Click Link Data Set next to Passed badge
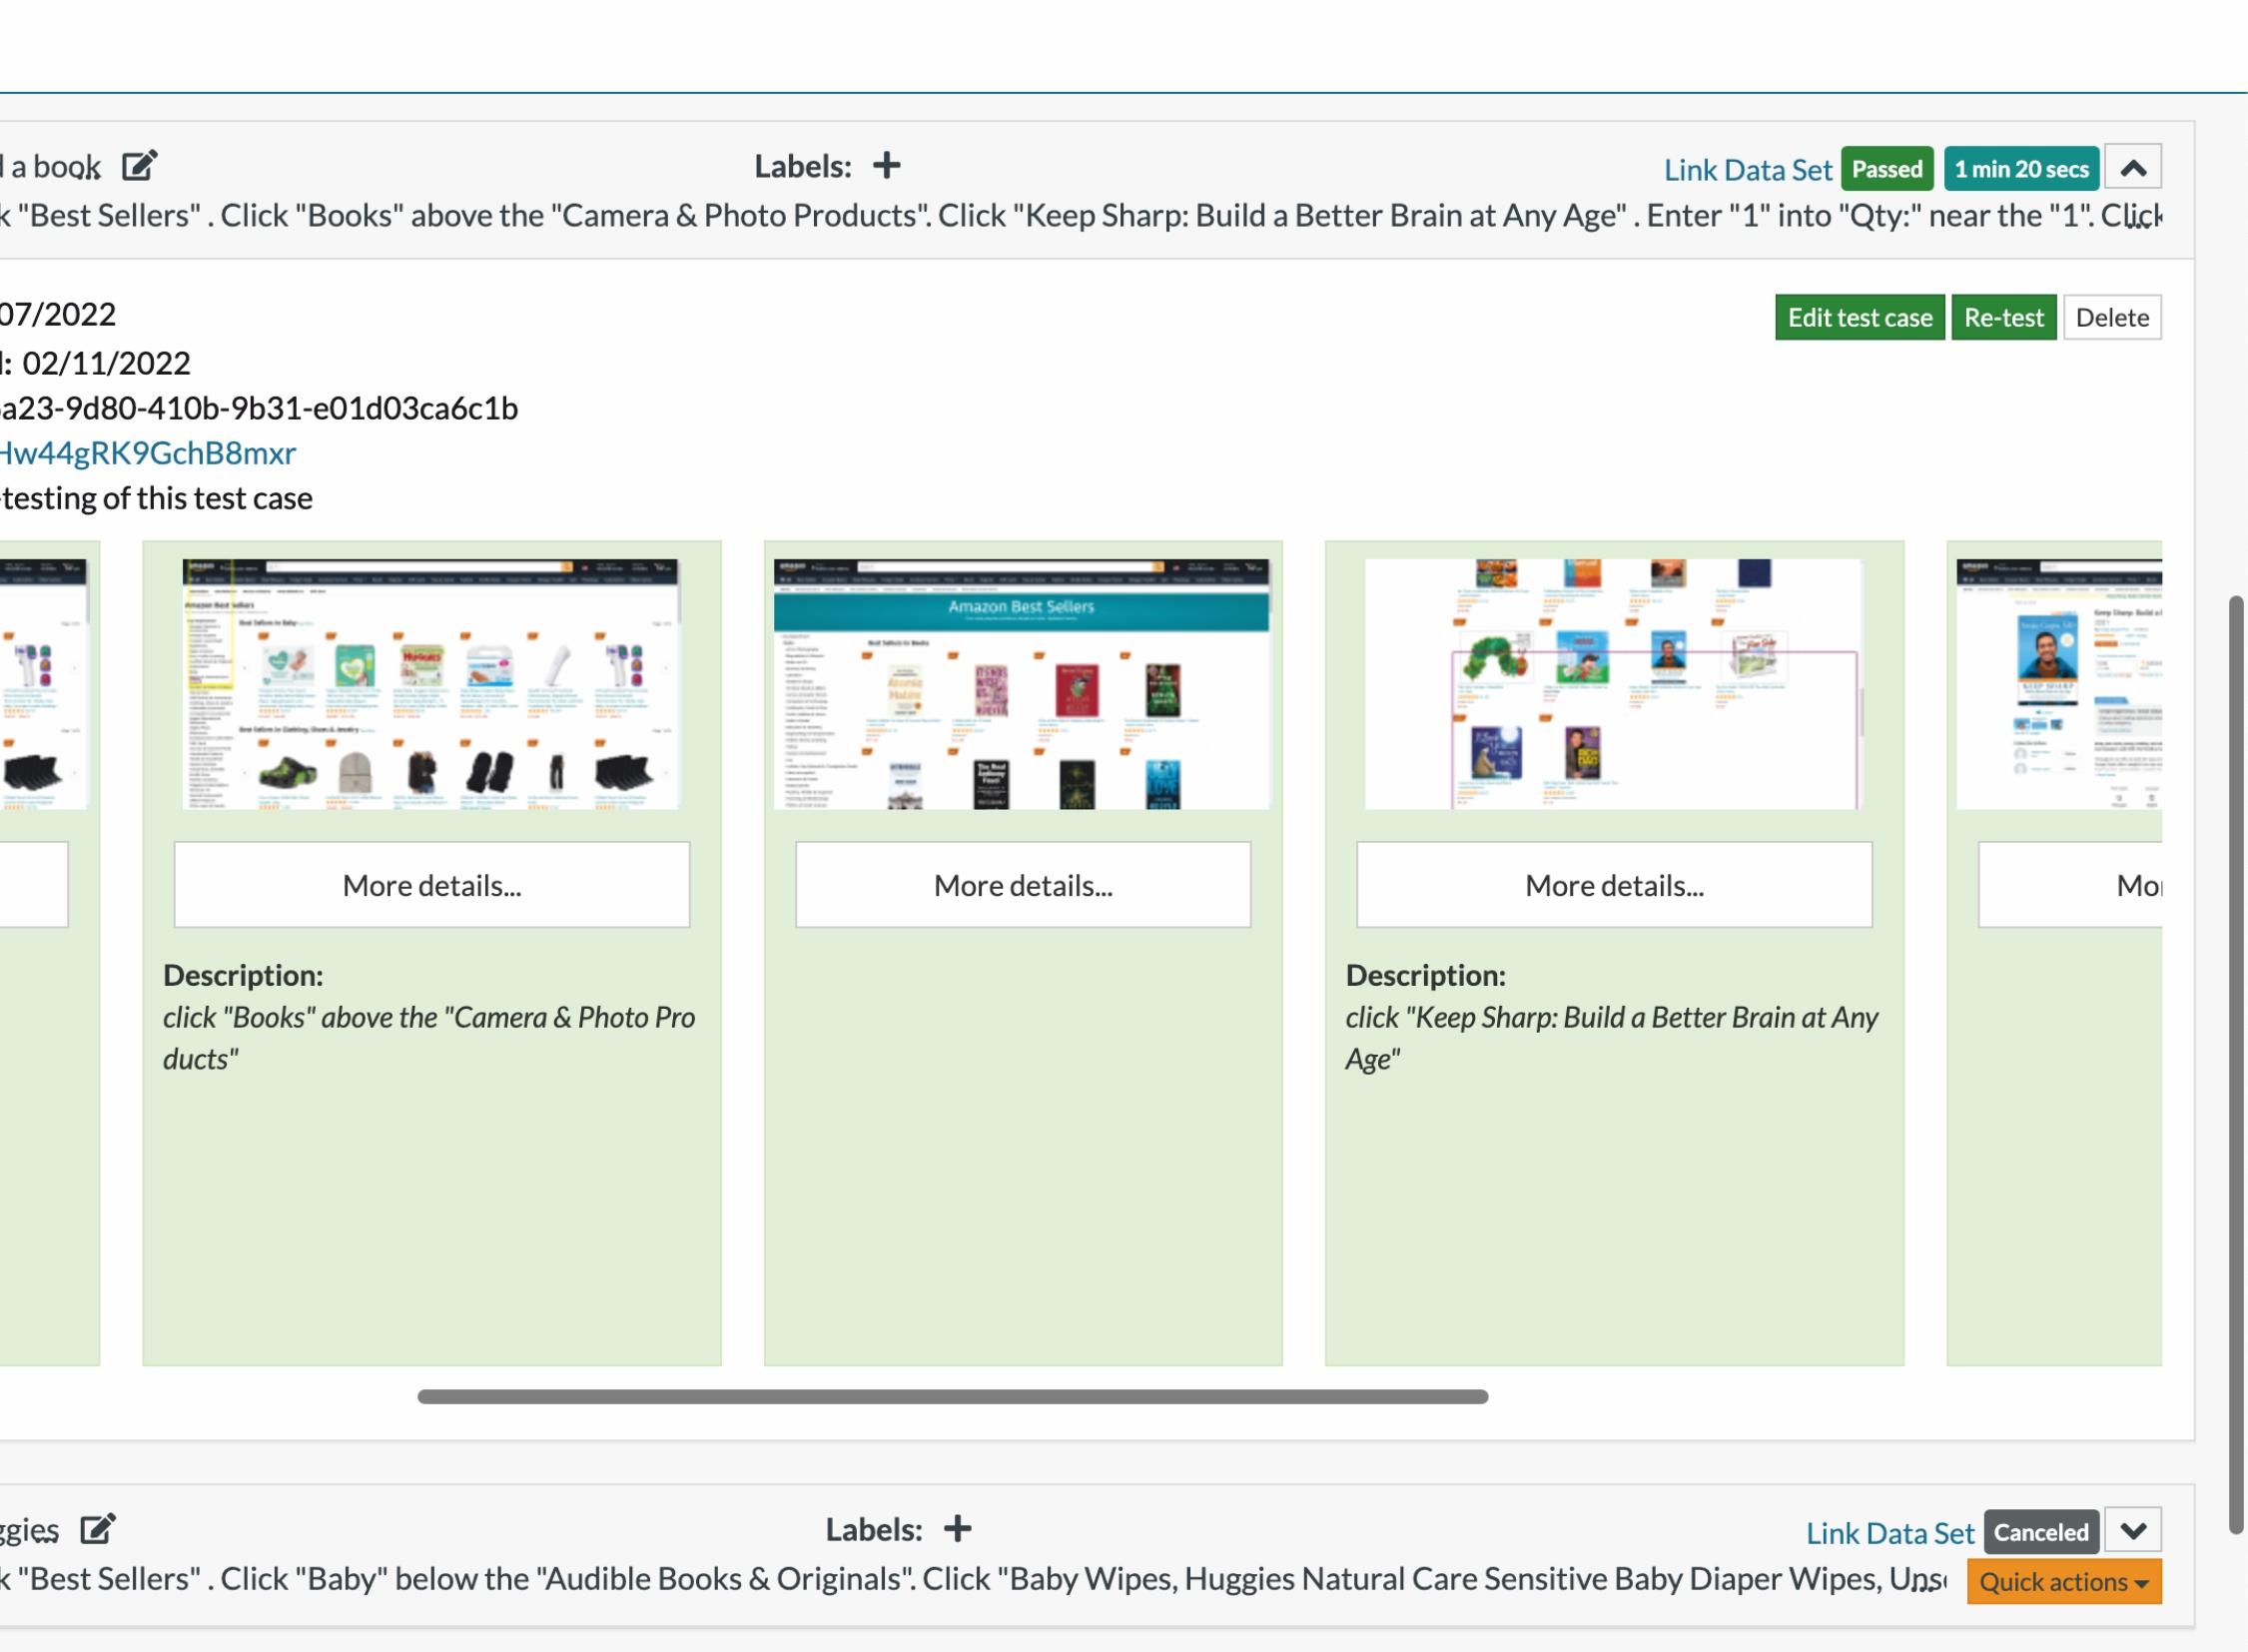 coord(1747,170)
